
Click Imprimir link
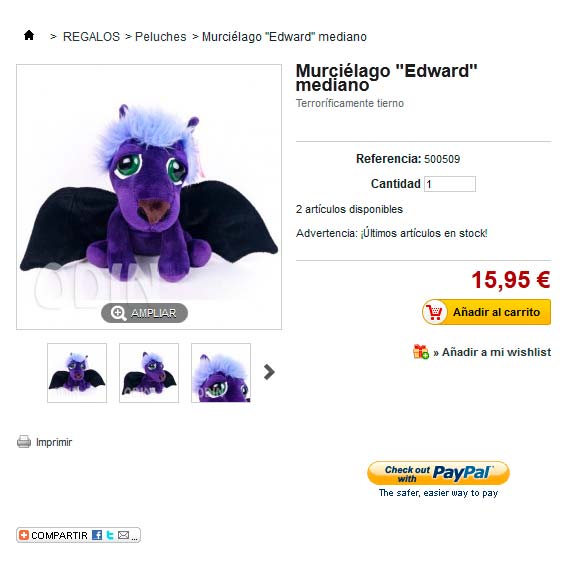coord(54,442)
